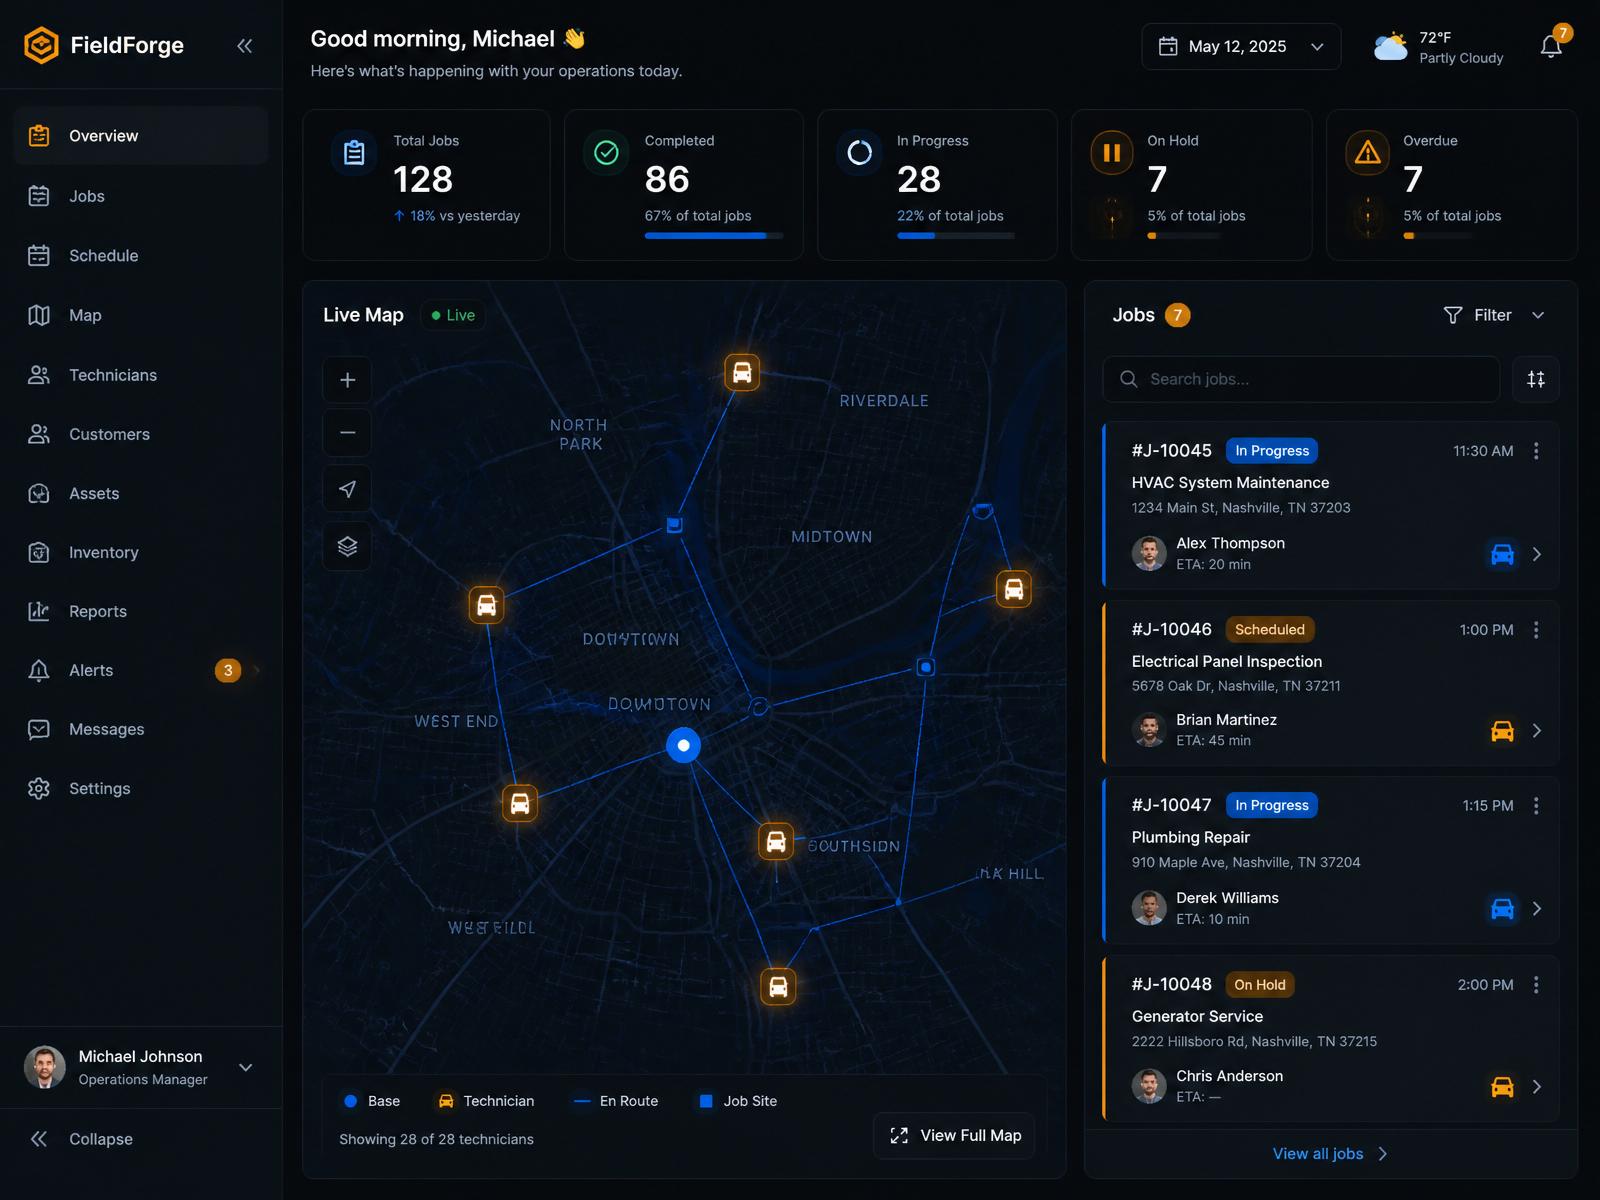Click the Completed checkmark icon
This screenshot has width=1600, height=1200.
(606, 152)
